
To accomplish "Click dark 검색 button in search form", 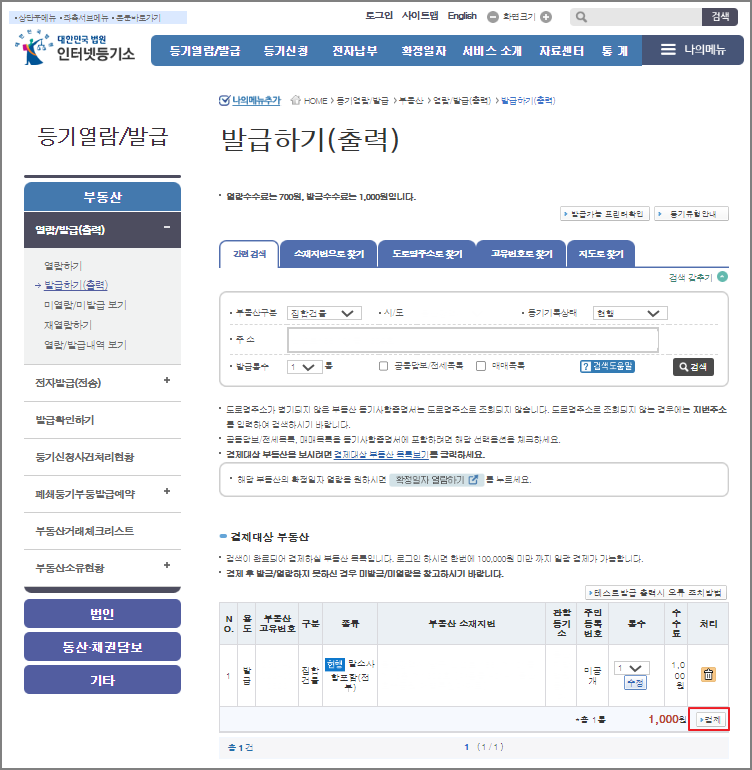I will tap(693, 367).
